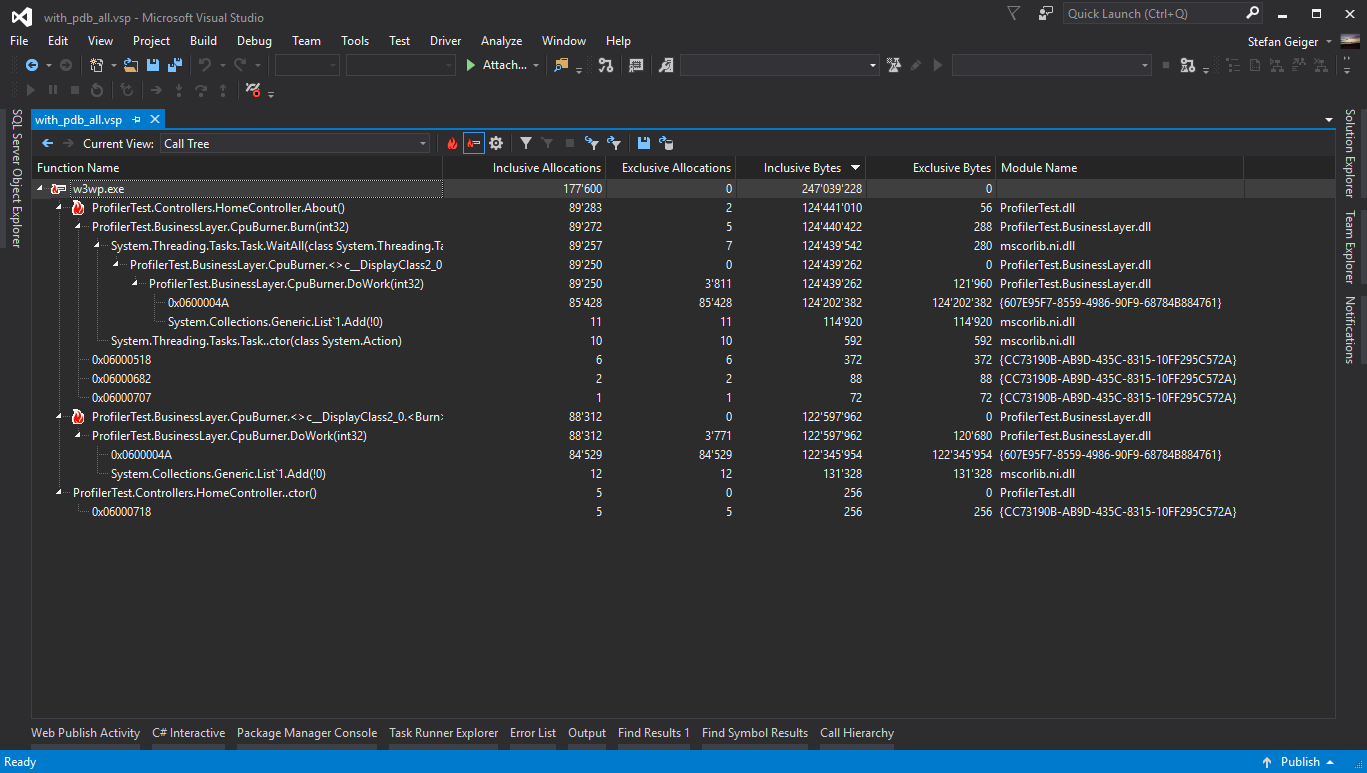
Task: Open the Debug menu
Action: (x=254, y=41)
